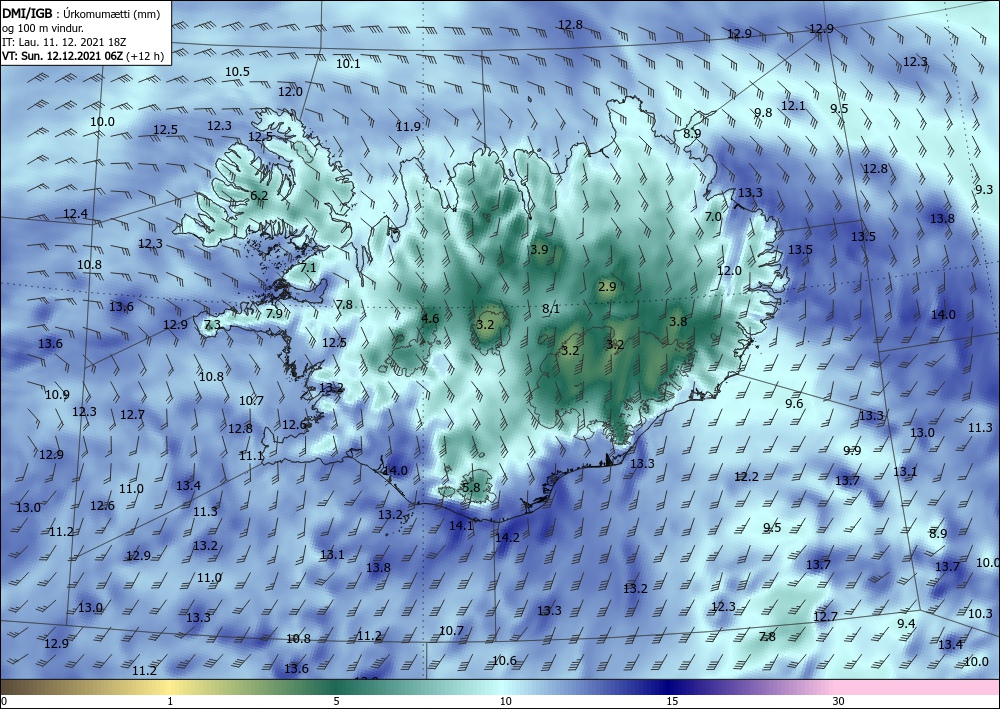This screenshot has height=709, width=1000.
Task: Click the map value "9.8"
Action: [x=763, y=112]
